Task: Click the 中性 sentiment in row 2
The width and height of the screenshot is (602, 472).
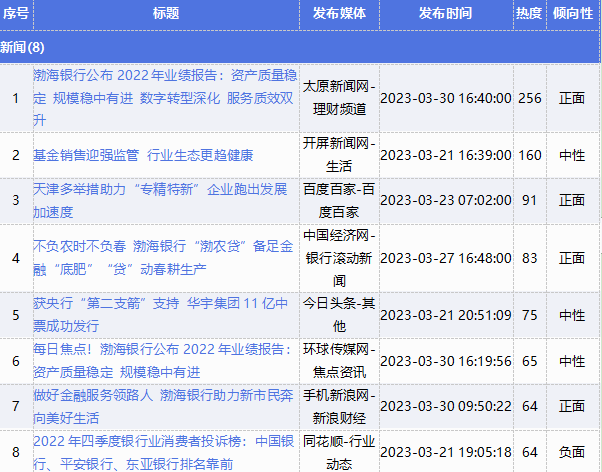Action: coord(572,156)
